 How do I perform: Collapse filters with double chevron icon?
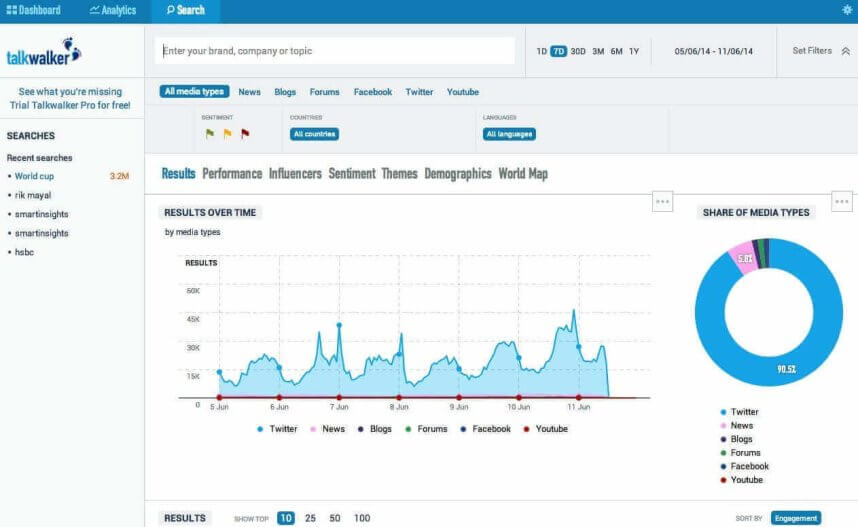pyautogui.click(x=845, y=51)
